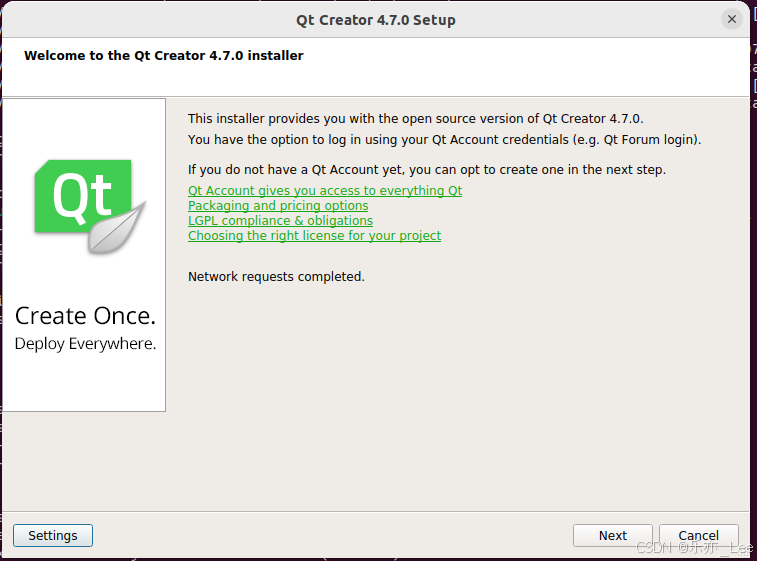
Task: Open 'Packaging and pricing options' link
Action: pyautogui.click(x=278, y=206)
